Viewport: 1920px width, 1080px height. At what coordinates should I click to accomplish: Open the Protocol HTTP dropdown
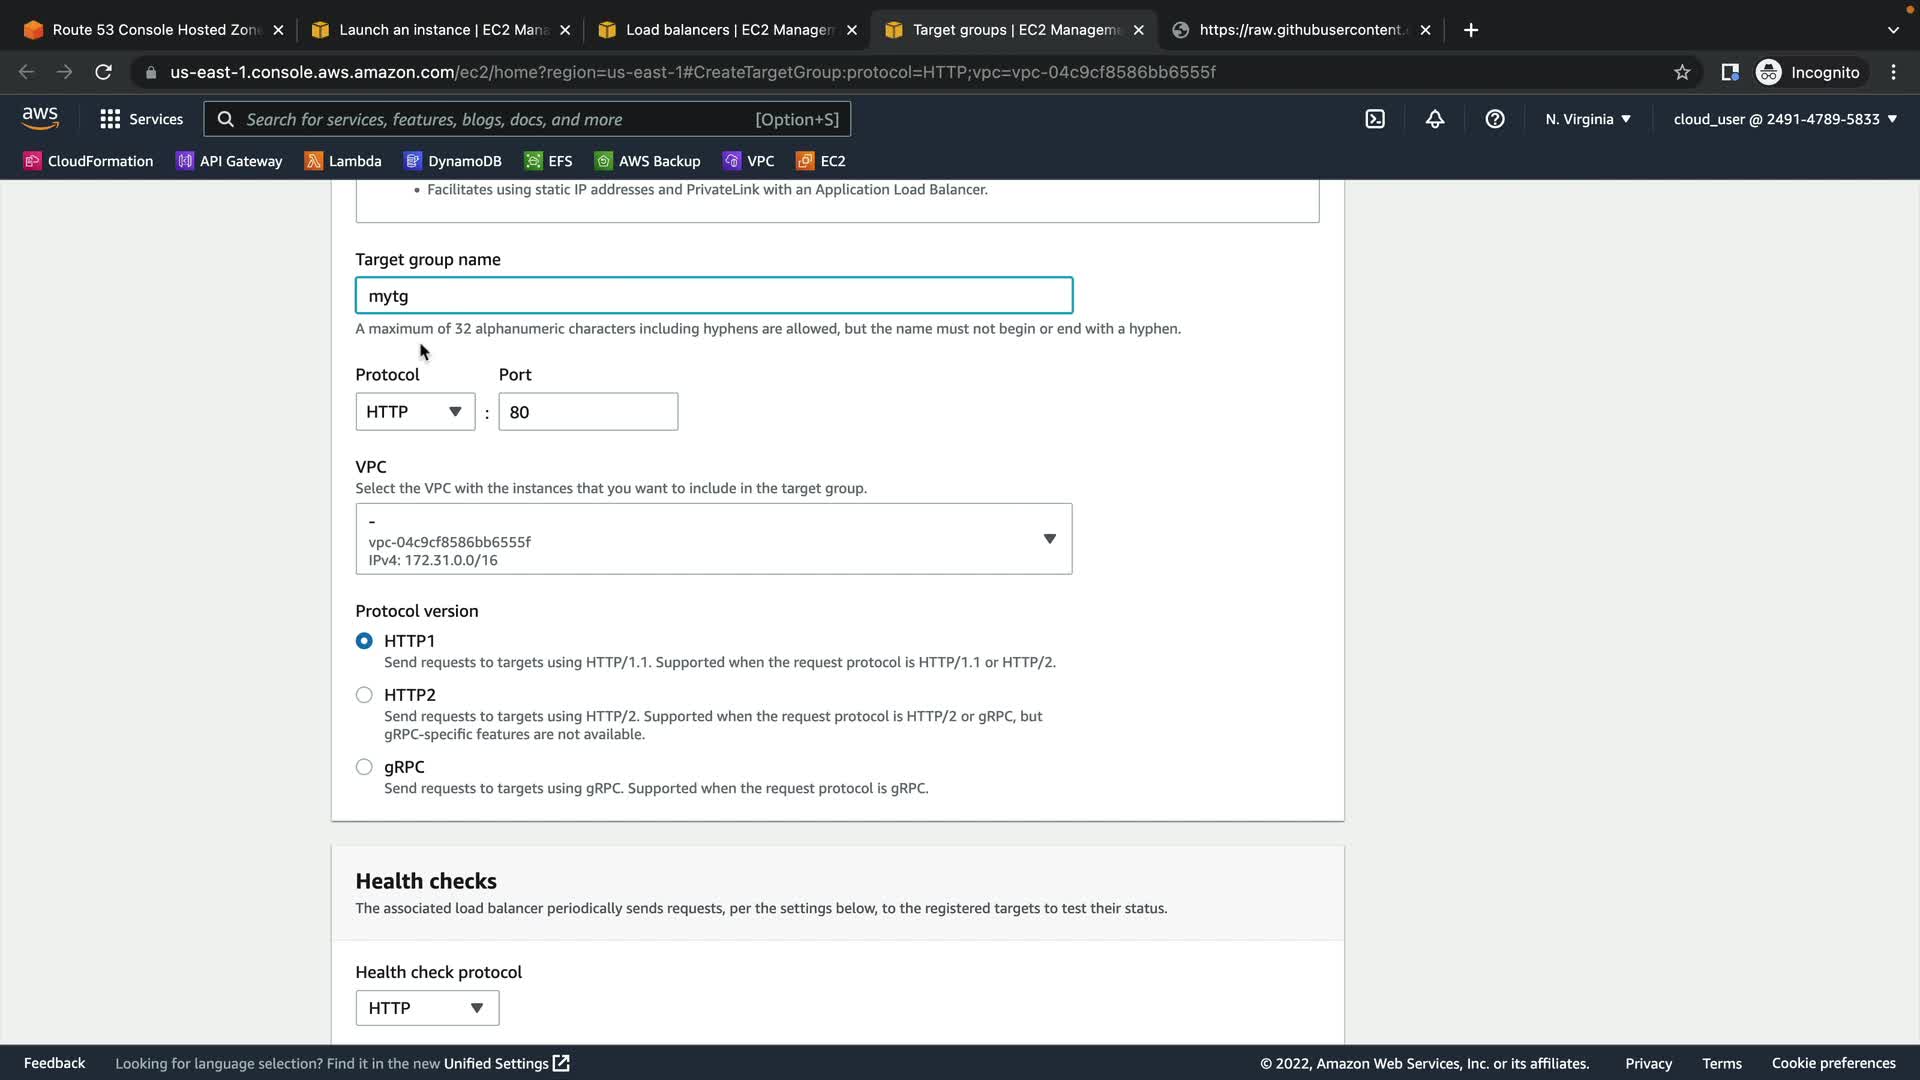(x=415, y=412)
